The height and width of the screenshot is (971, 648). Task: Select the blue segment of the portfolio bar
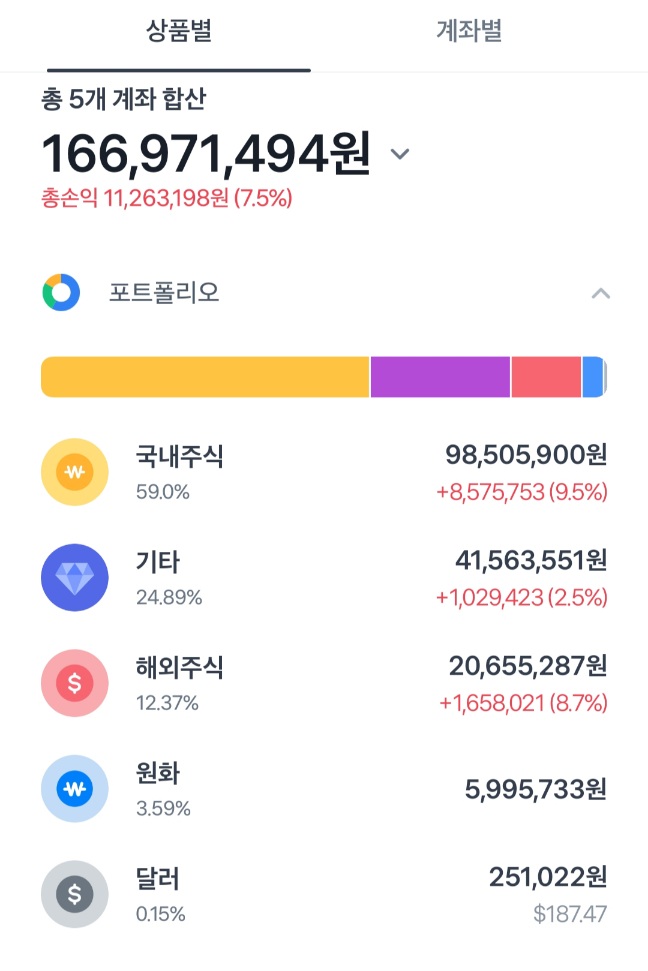593,377
